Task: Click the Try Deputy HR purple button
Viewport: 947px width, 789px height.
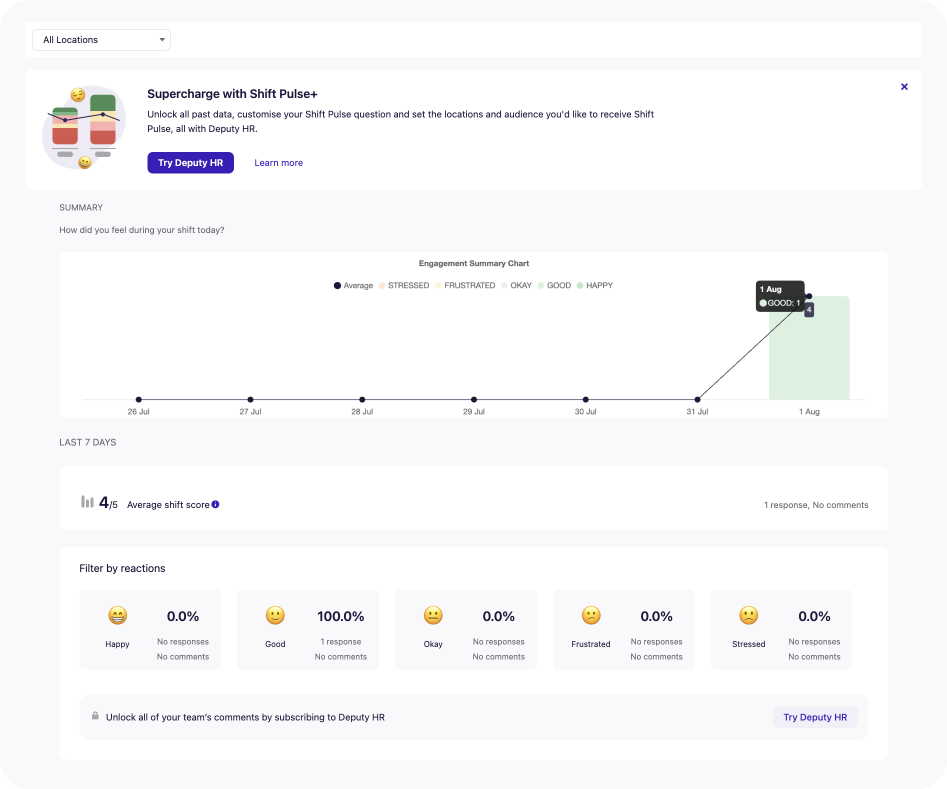Action: 190,163
